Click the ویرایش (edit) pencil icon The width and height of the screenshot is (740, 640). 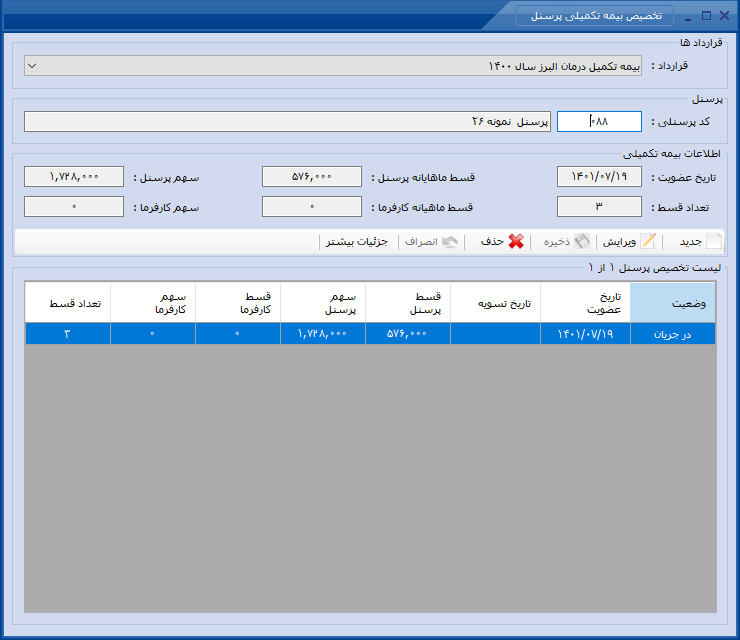(648, 241)
